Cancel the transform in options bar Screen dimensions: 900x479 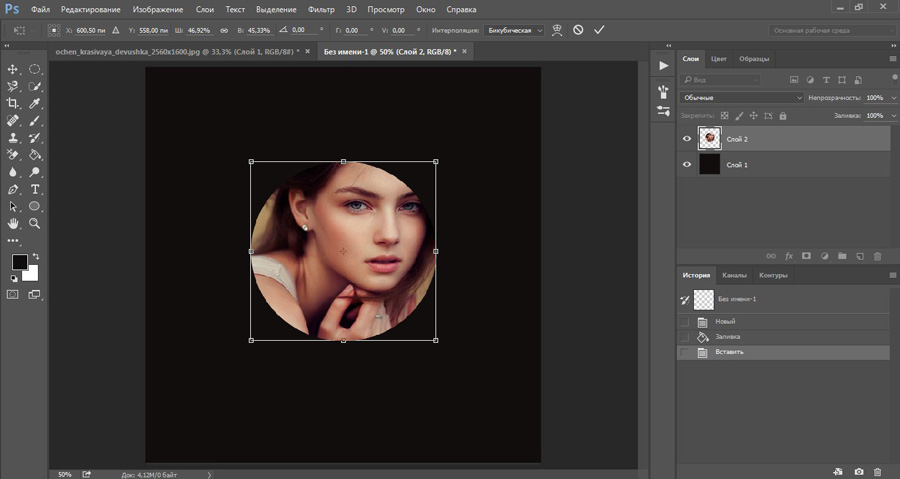[x=578, y=30]
